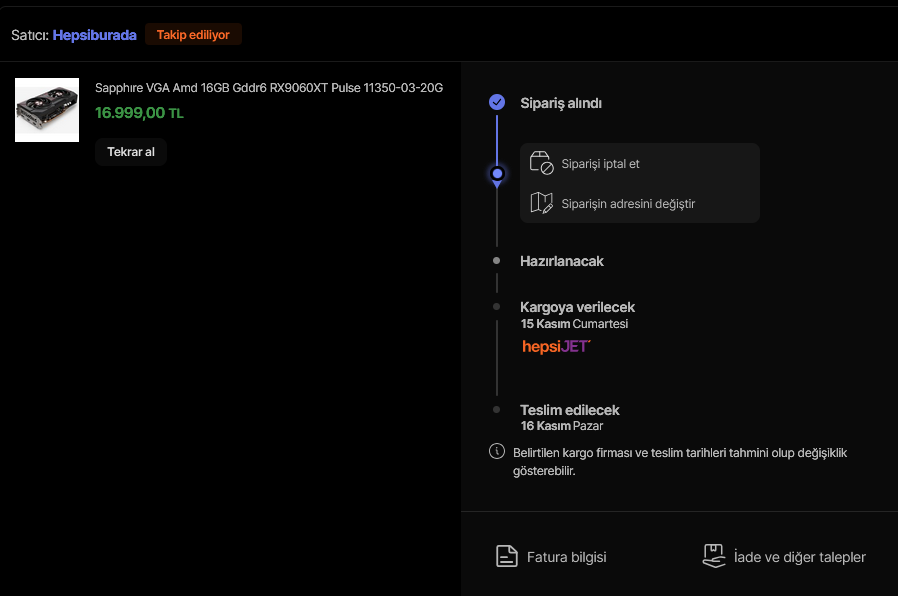Click the returns box-in-hand icon
The height and width of the screenshot is (596, 898).
point(713,556)
